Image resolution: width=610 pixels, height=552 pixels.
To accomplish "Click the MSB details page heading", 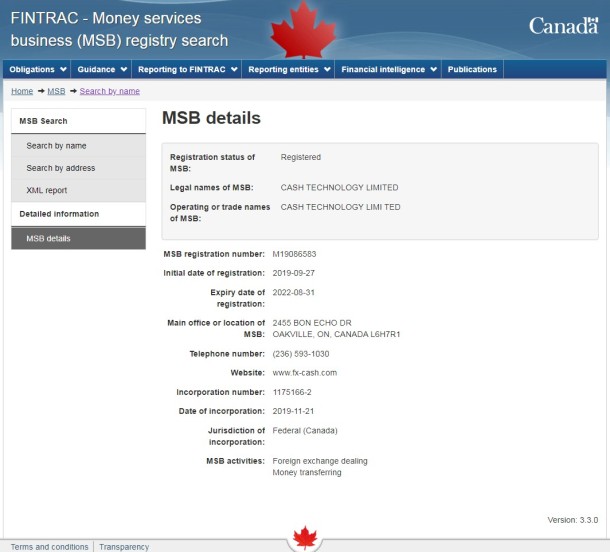I will click(211, 118).
